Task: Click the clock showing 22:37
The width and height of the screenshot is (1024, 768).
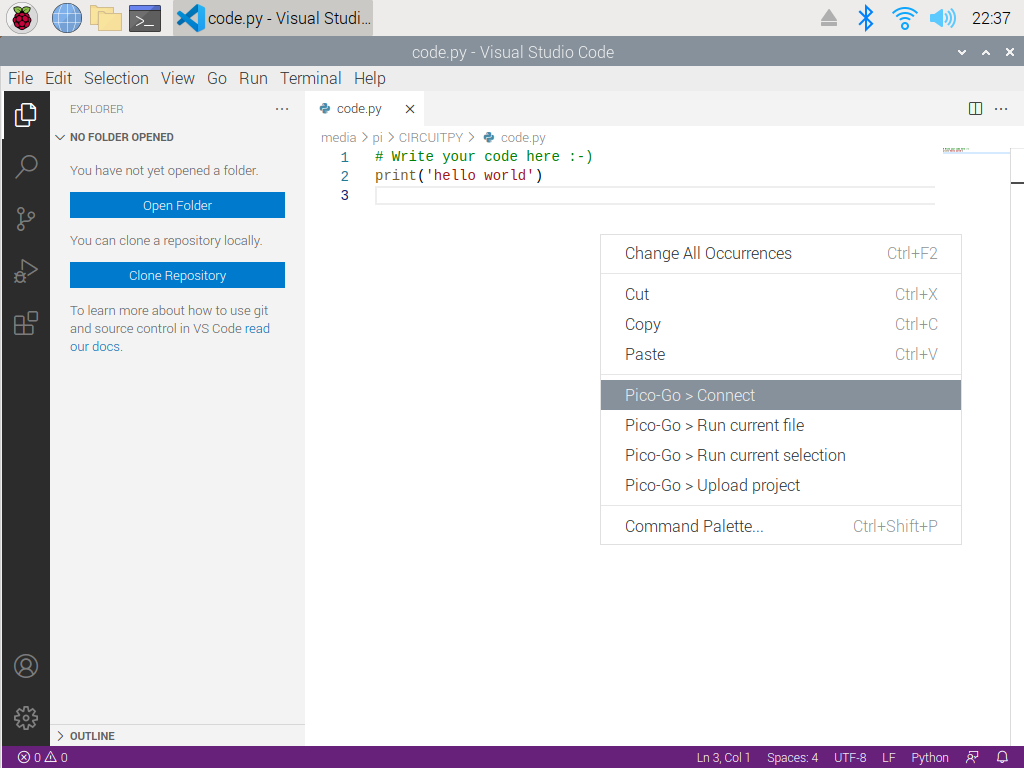Action: tap(991, 18)
